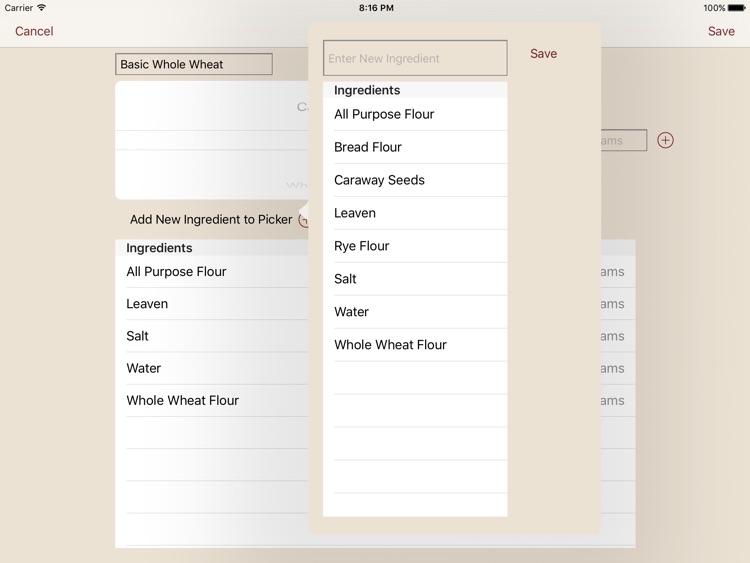The height and width of the screenshot is (563, 750).
Task: Select Caraway Seeds in the popover list
Action: [x=415, y=180]
